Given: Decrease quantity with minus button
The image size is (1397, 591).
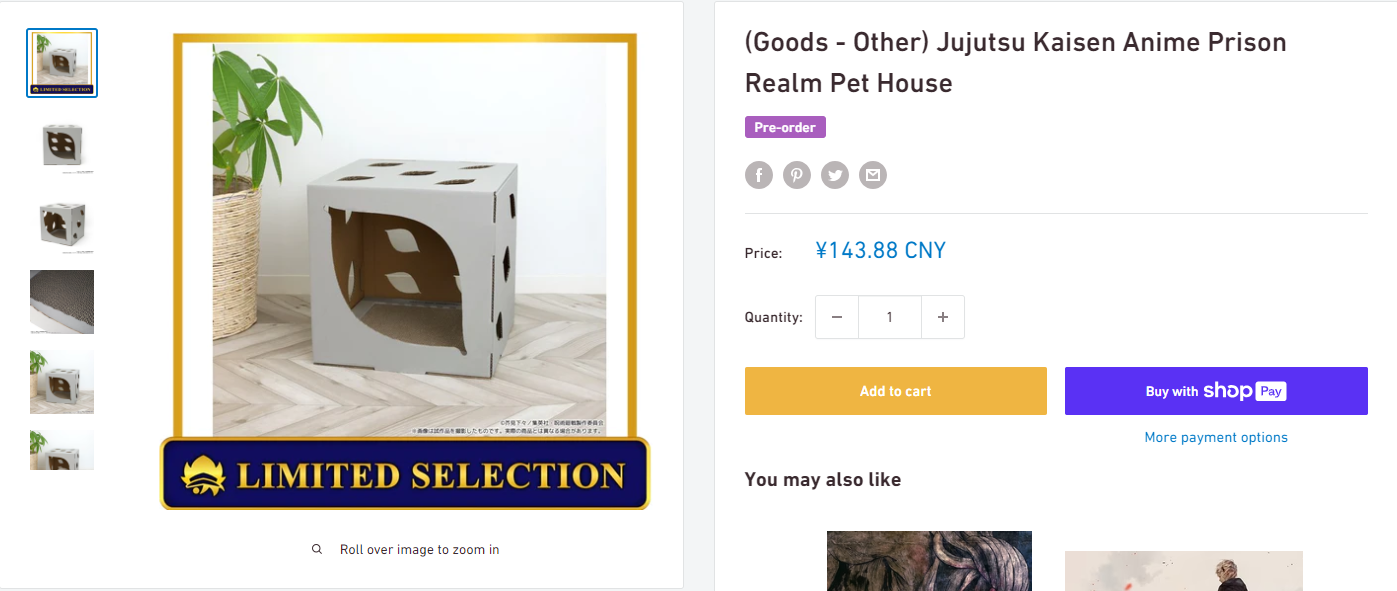Looking at the screenshot, I should click(x=837, y=317).
